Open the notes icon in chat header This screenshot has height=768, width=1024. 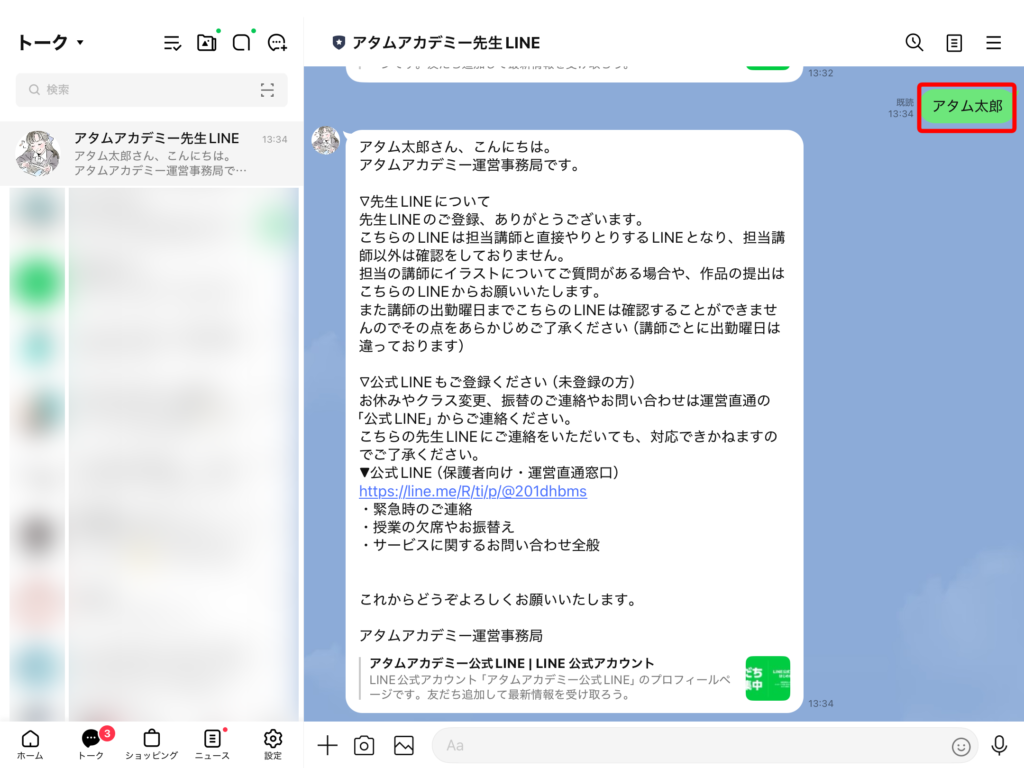954,43
